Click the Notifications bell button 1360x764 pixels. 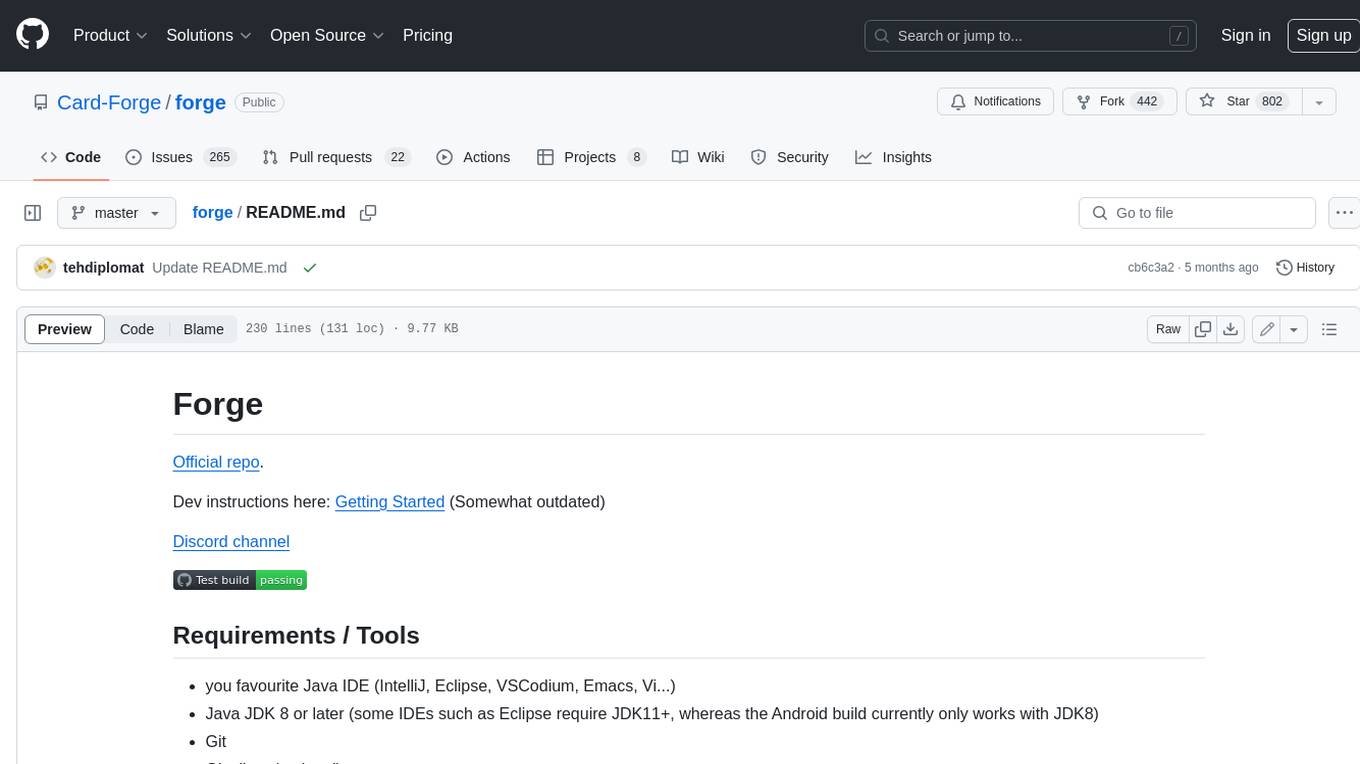tap(995, 101)
